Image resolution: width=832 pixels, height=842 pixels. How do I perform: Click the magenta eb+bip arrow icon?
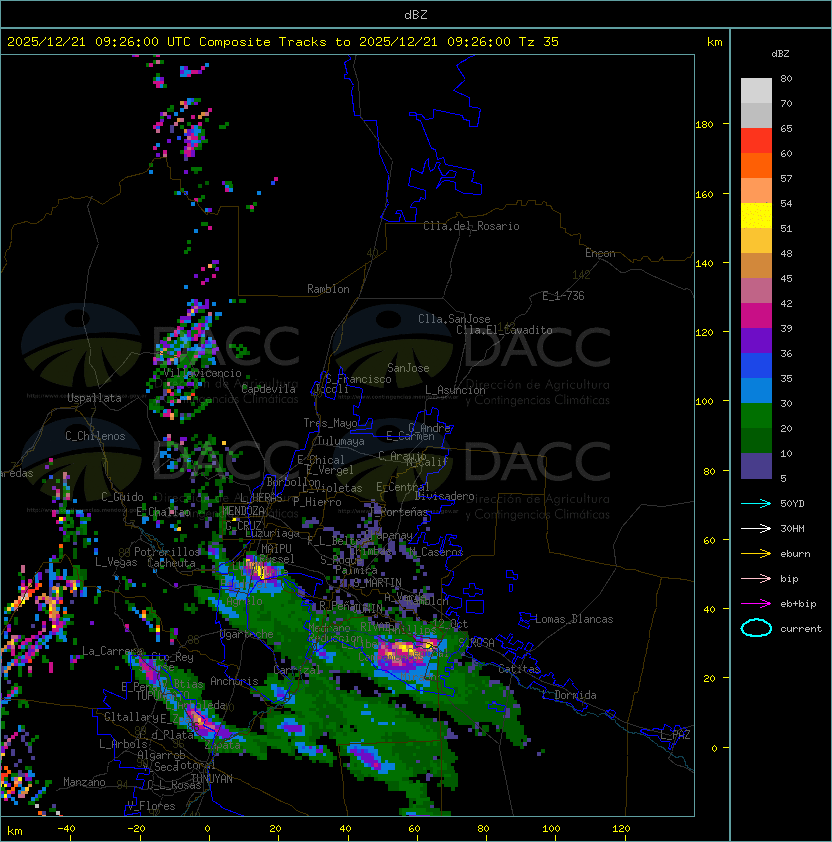(x=756, y=604)
